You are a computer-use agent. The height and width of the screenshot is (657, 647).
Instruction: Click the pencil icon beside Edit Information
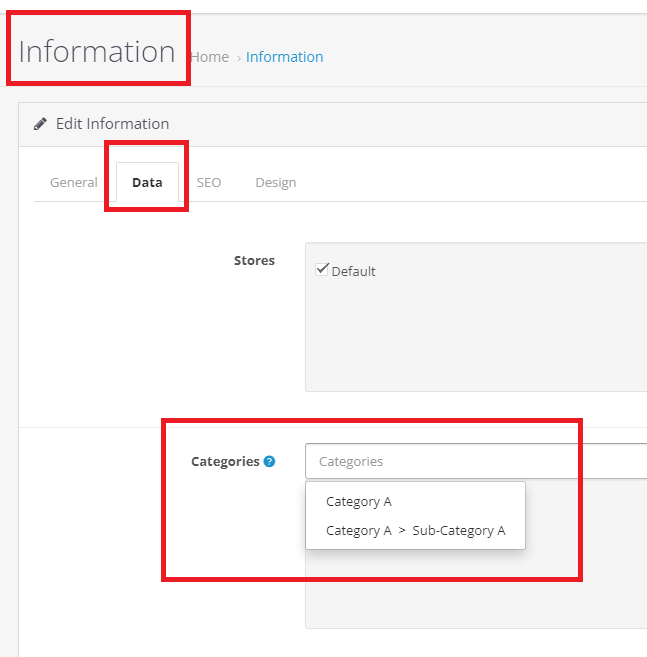pyautogui.click(x=40, y=124)
